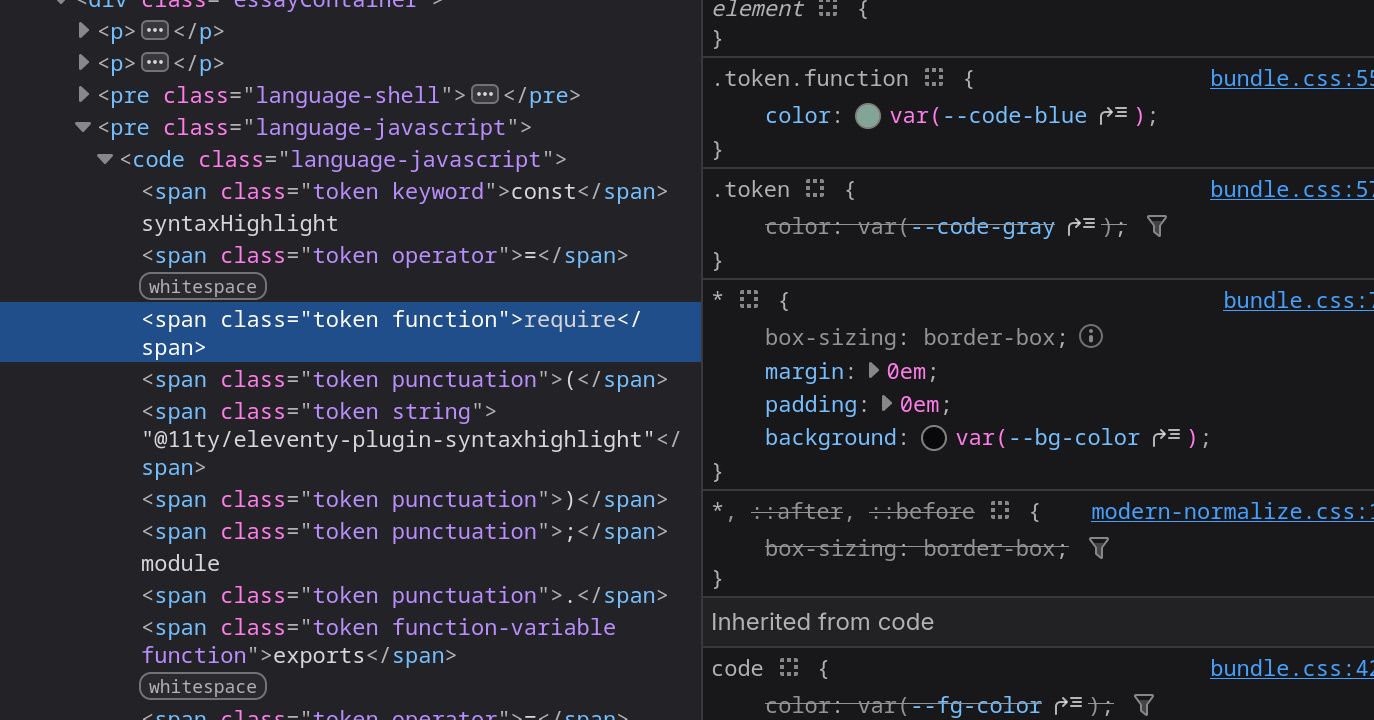
Task: Collapse the pre language-javascript node
Action: 83,127
